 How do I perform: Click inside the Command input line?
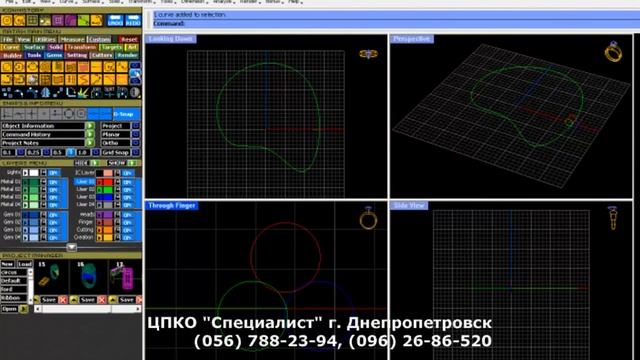[x=396, y=24]
